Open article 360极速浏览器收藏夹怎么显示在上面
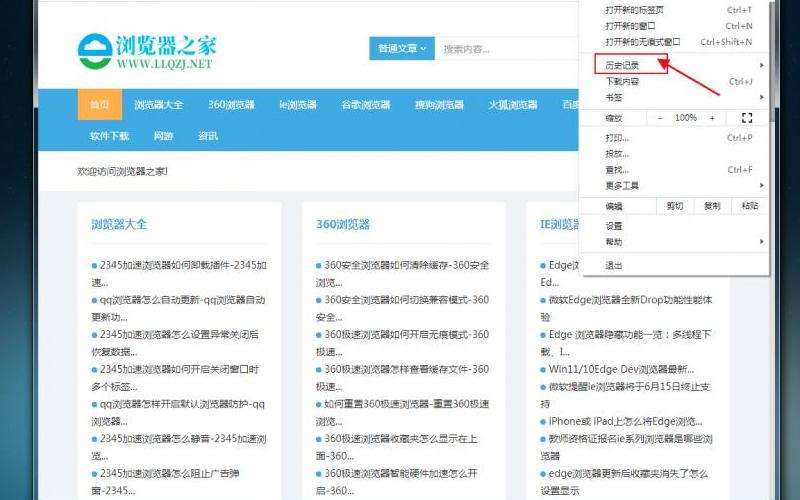Image resolution: width=800 pixels, height=500 pixels. point(397,447)
